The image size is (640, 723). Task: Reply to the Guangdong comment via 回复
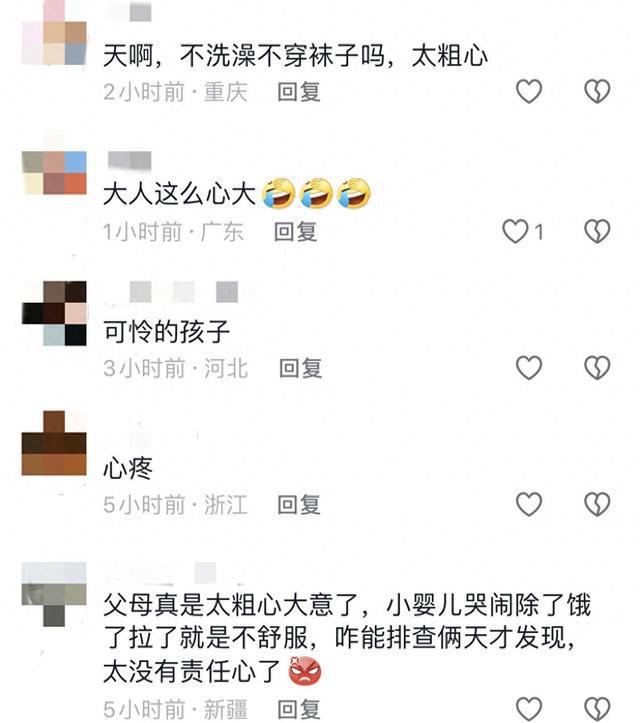296,231
